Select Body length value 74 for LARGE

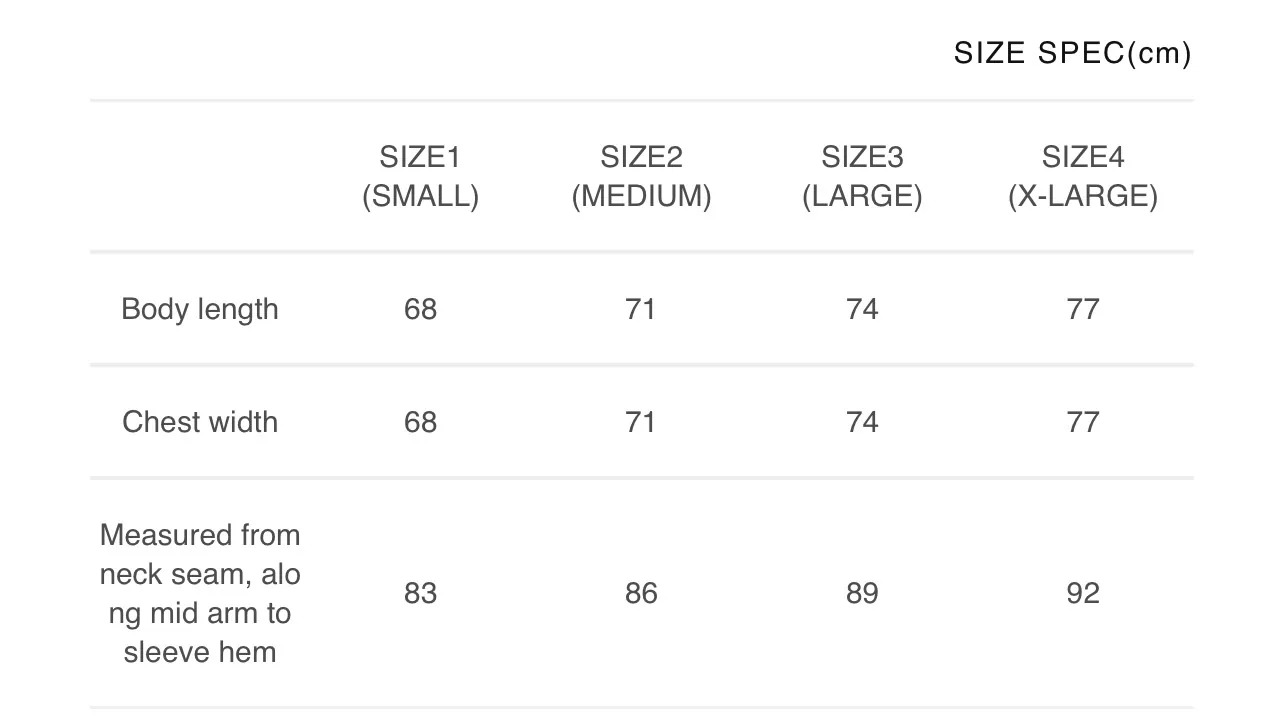(862, 309)
